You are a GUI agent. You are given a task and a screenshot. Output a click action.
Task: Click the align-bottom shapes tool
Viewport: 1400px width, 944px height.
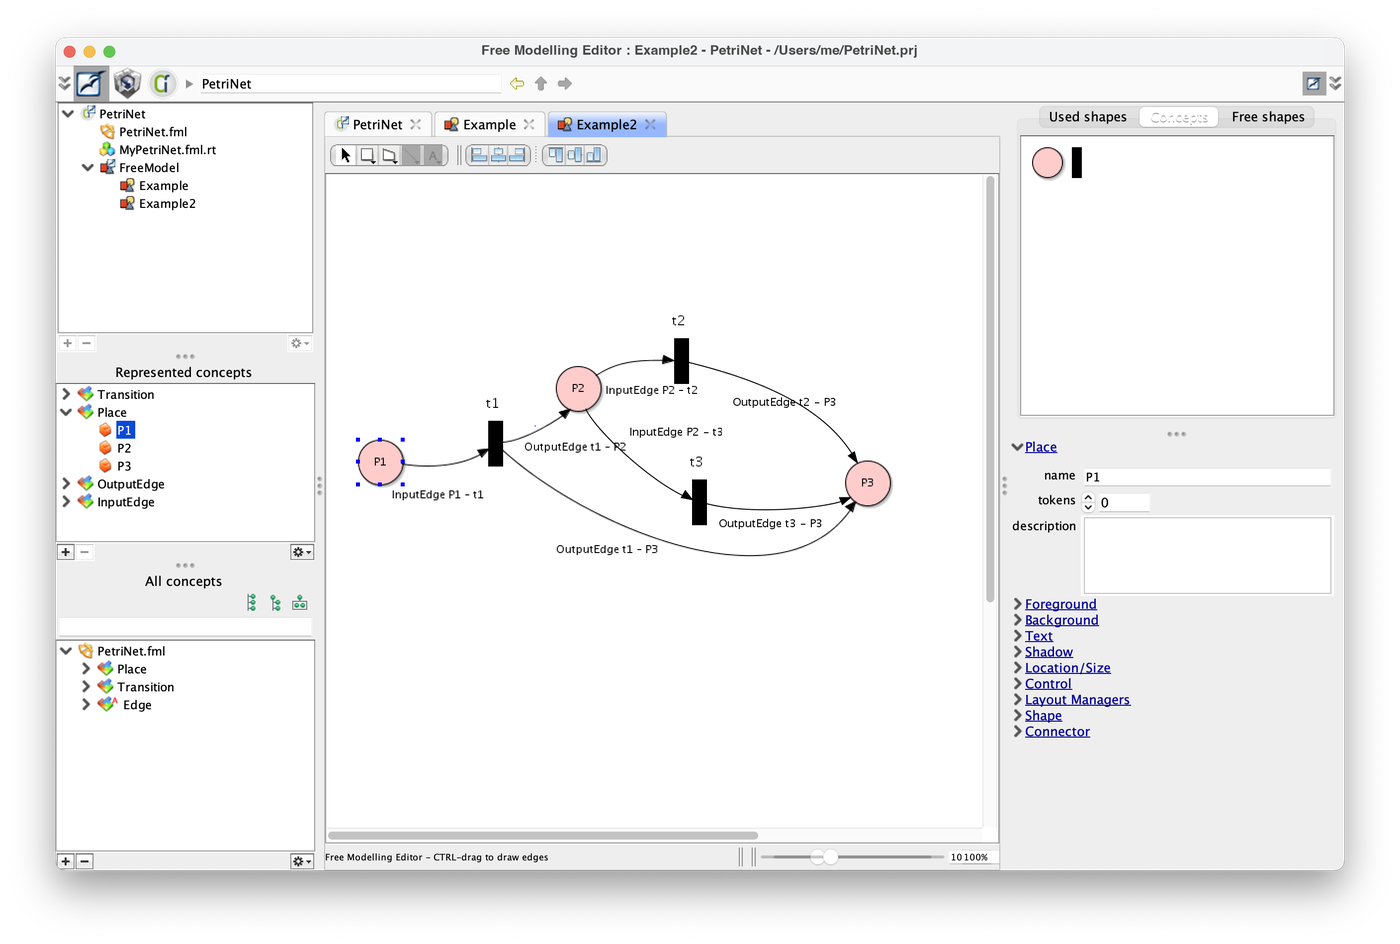pos(594,155)
